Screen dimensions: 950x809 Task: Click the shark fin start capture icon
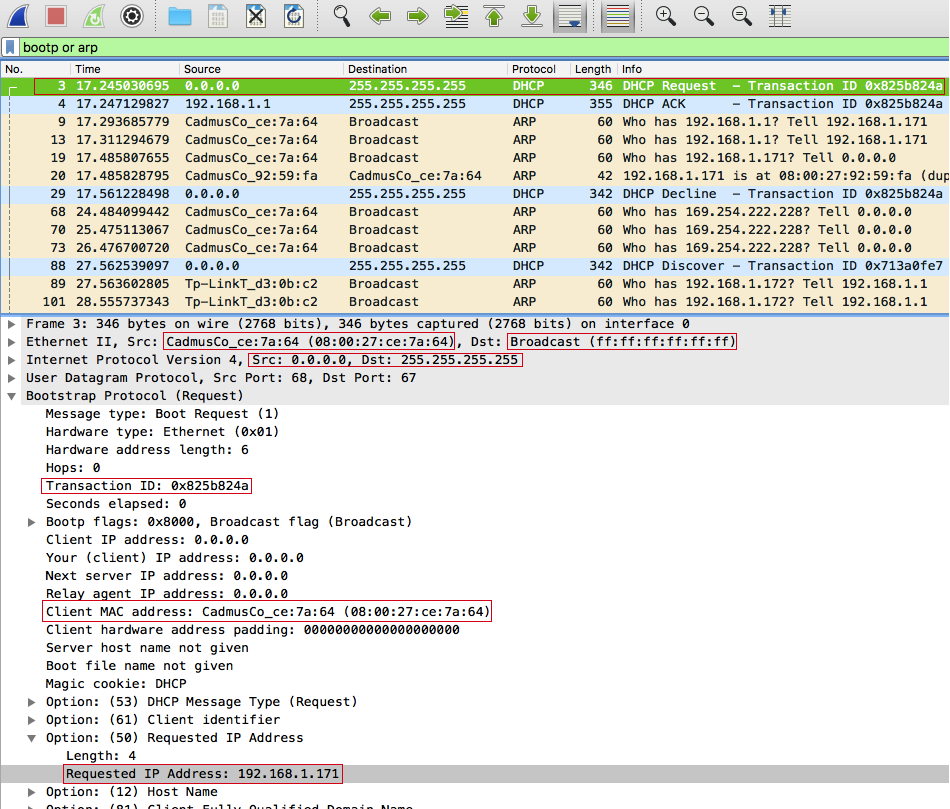[18, 16]
